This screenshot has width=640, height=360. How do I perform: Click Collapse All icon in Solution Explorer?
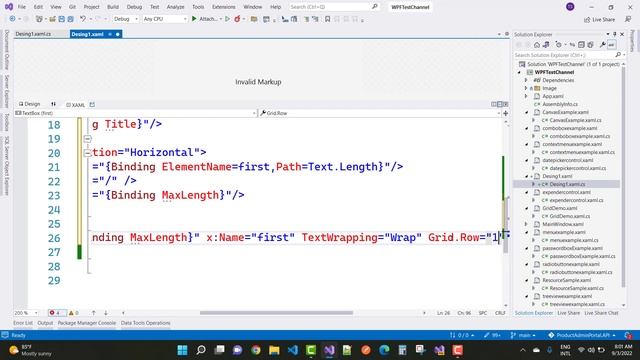pyautogui.click(x=581, y=45)
